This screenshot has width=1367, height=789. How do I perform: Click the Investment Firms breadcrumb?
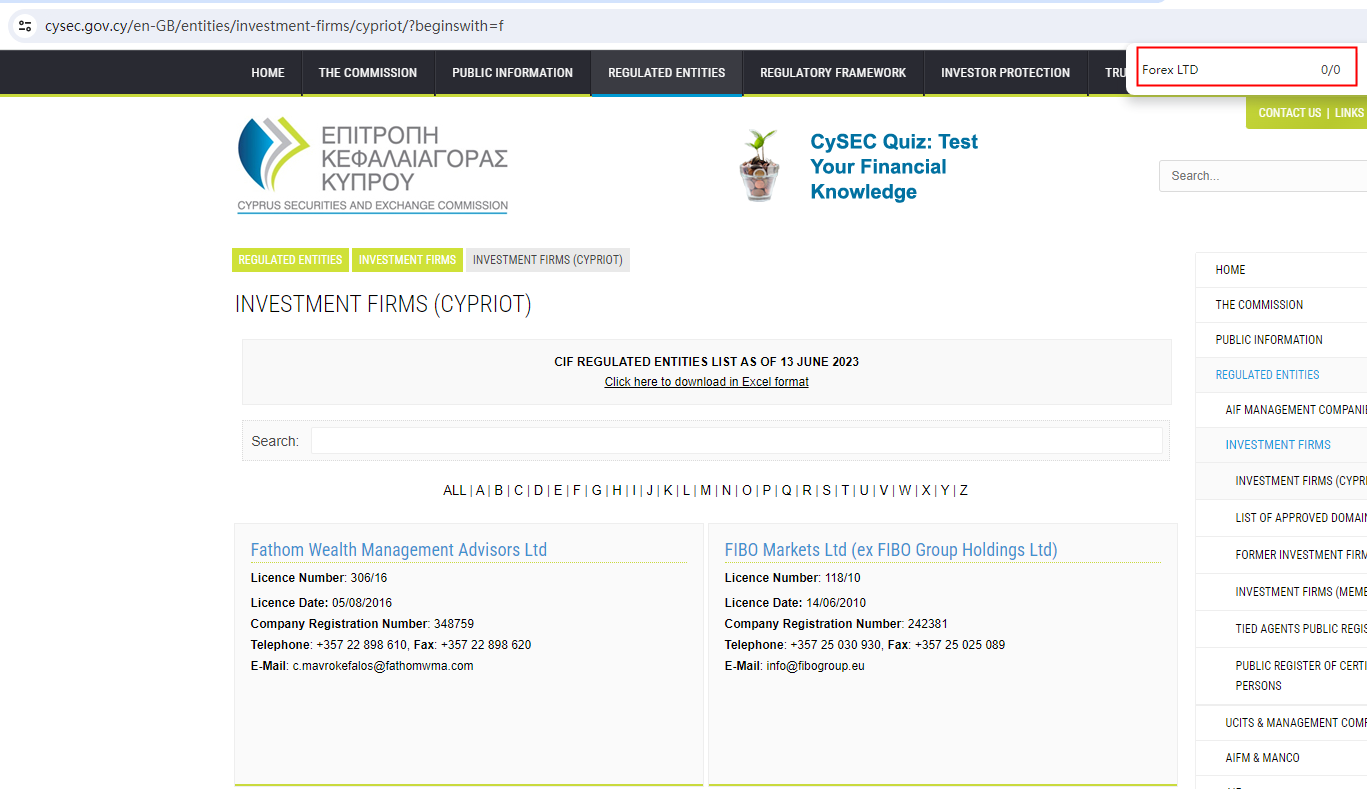click(407, 260)
